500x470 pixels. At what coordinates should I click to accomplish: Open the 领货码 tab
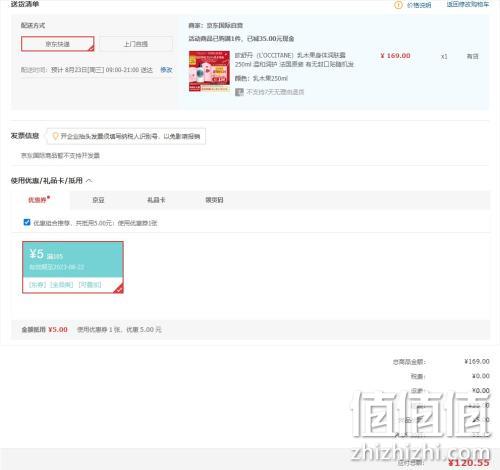214,200
